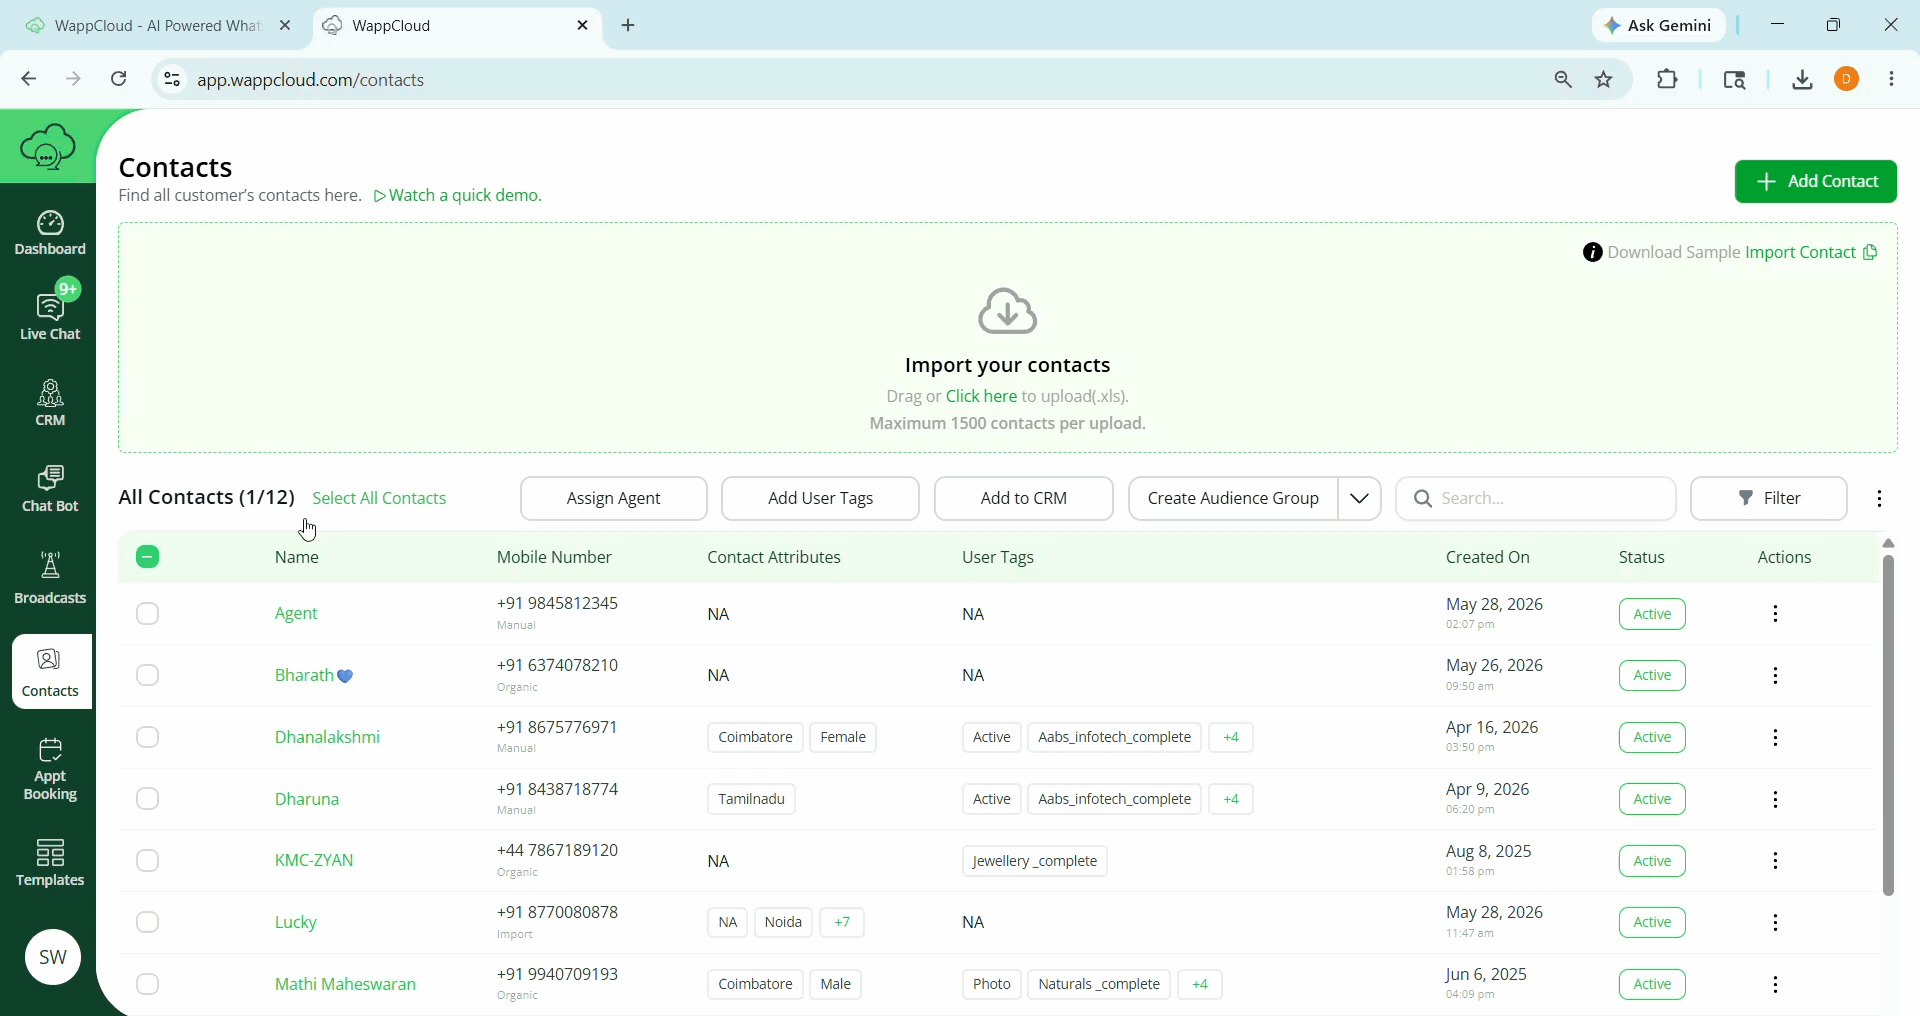
Task: Open the browser downloads icon
Action: (1802, 80)
